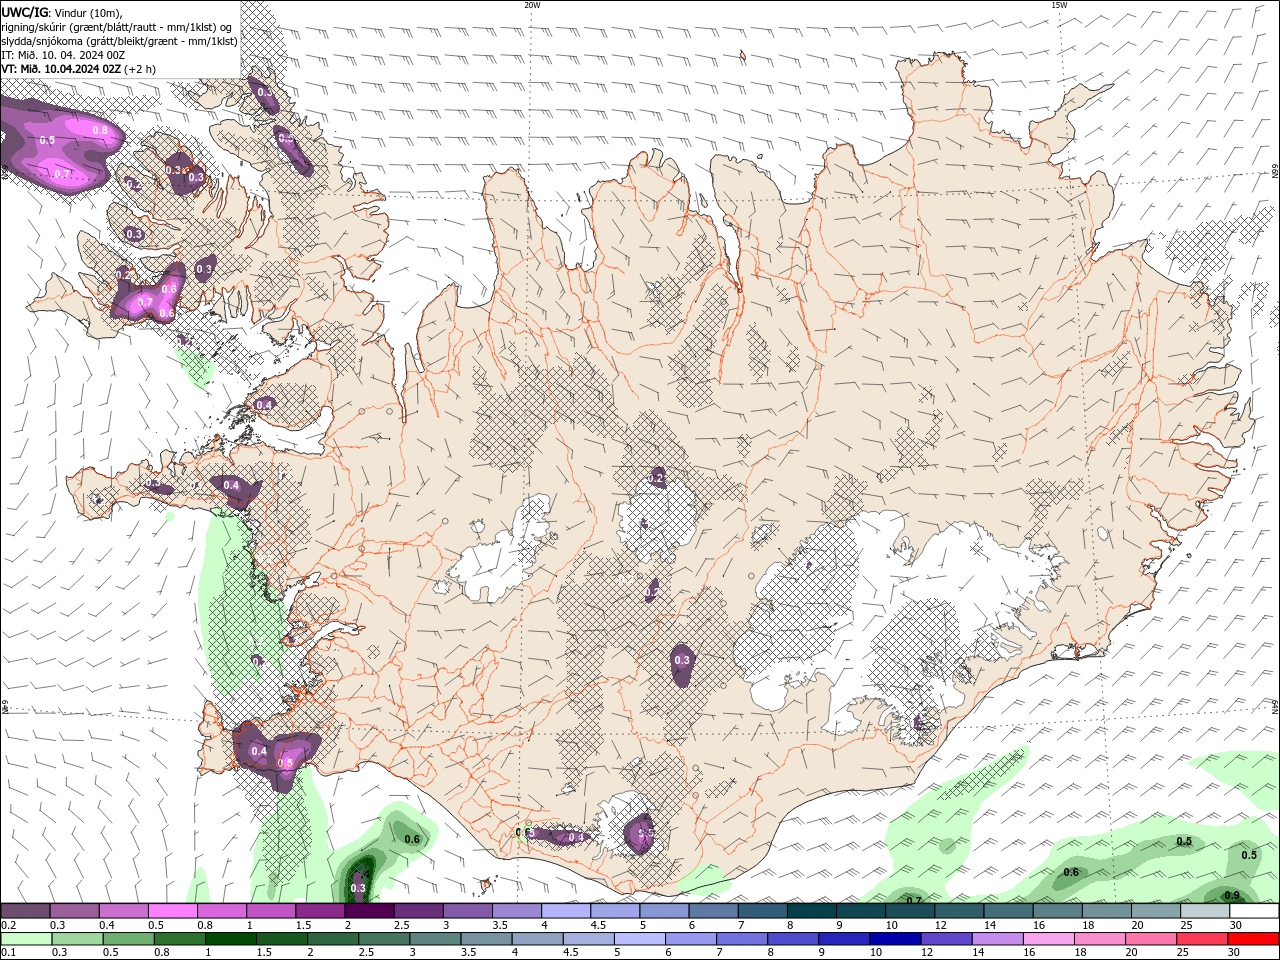Click the '0.9' precipitation value on the map
The image size is (1280, 960).
coord(1232,896)
